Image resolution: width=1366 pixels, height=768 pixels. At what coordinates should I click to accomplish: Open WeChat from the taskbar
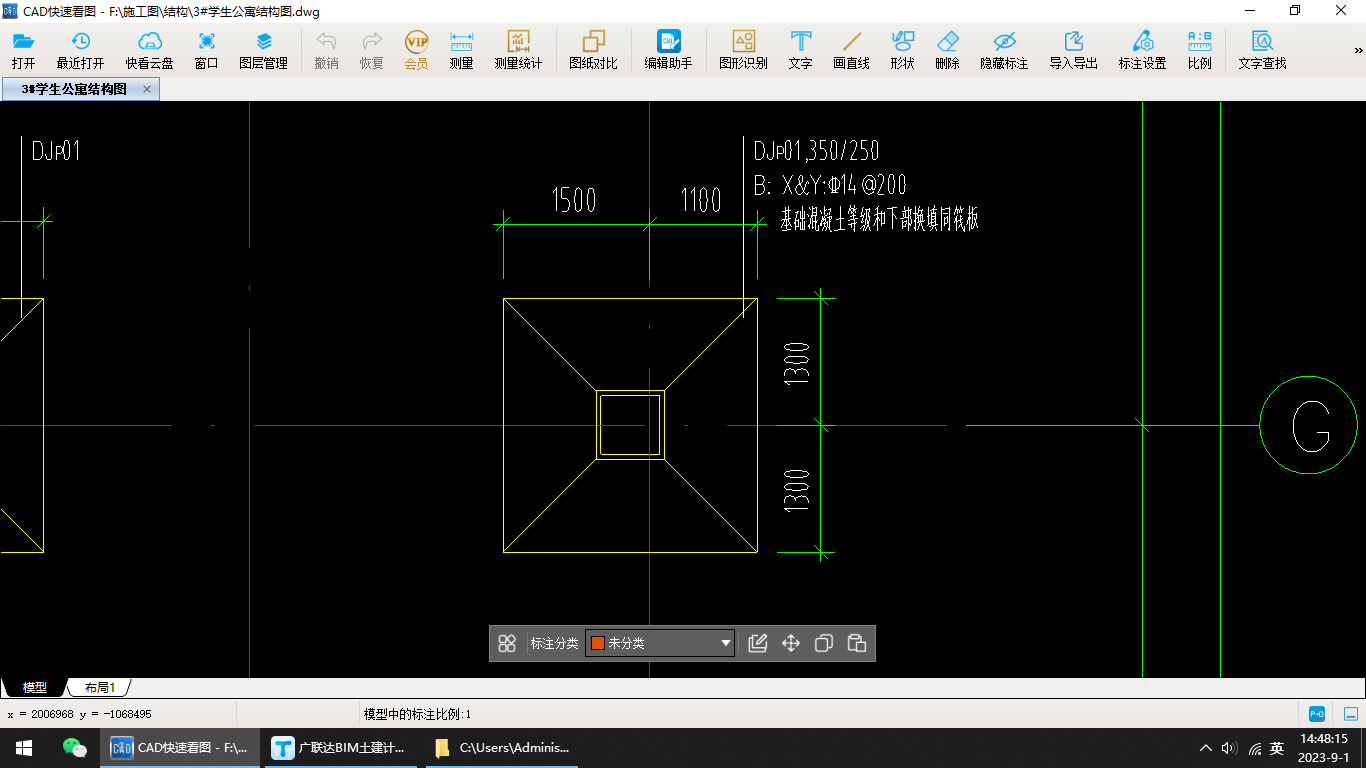(x=75, y=747)
